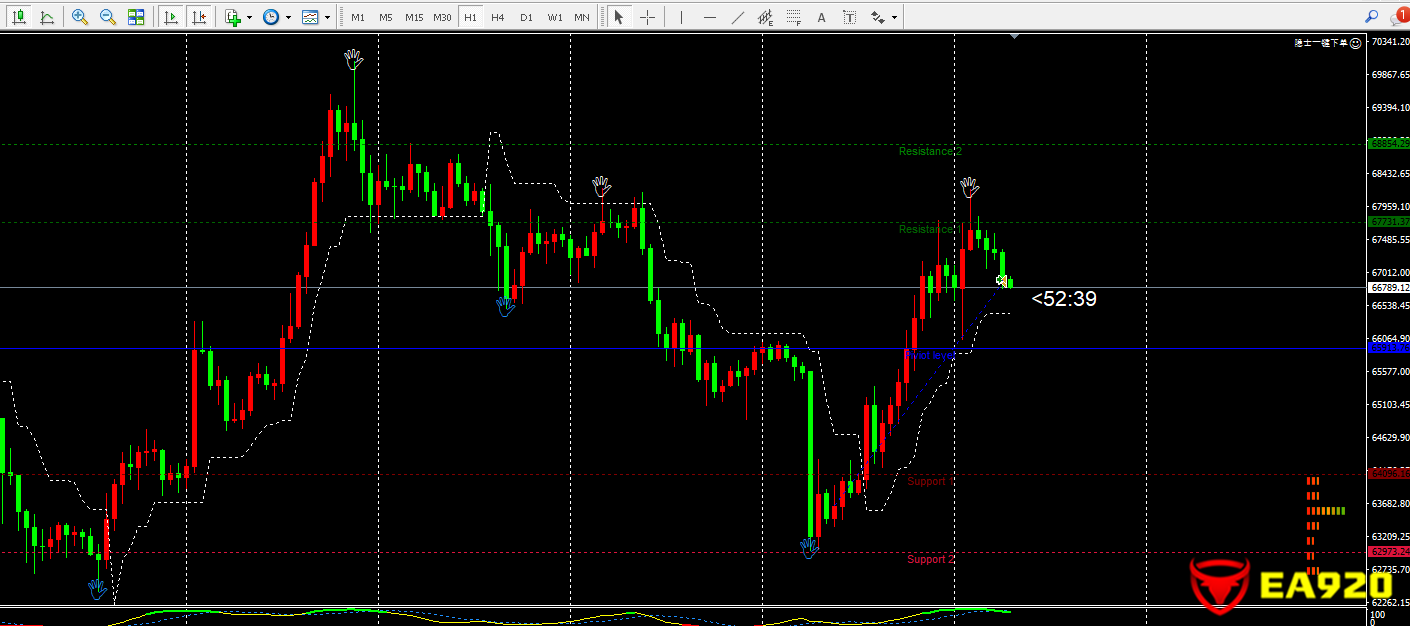Expand the periodicity clock dropdown arrow

pos(288,17)
